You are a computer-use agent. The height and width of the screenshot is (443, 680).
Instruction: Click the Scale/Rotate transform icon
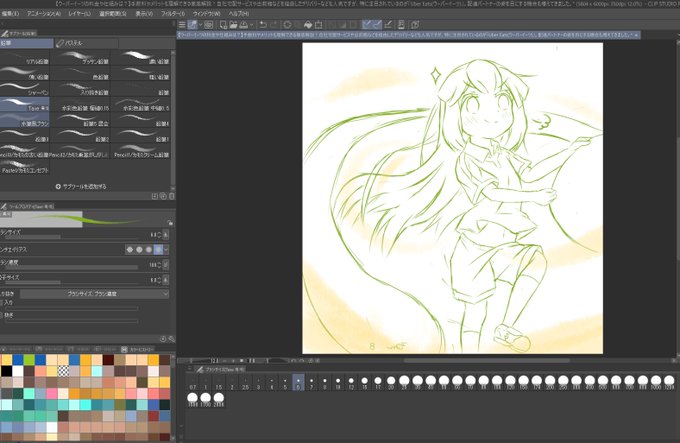point(318,25)
